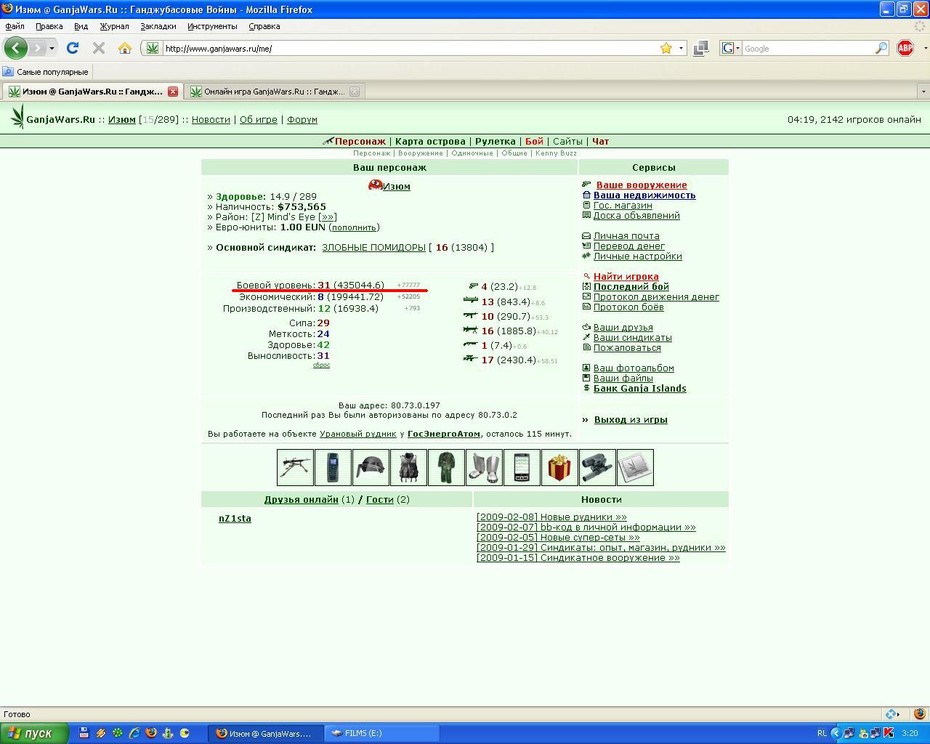930x744 pixels.
Task: Click the Stop loading X icon
Action: (x=98, y=48)
